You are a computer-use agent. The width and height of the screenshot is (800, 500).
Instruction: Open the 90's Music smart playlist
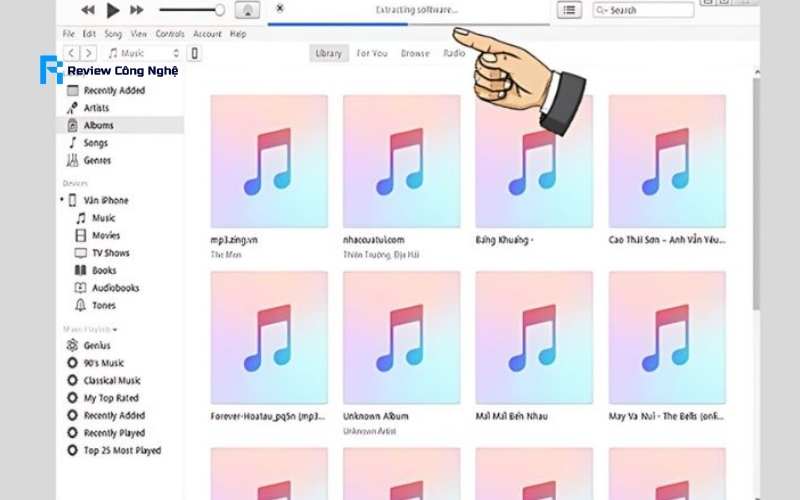pos(104,363)
